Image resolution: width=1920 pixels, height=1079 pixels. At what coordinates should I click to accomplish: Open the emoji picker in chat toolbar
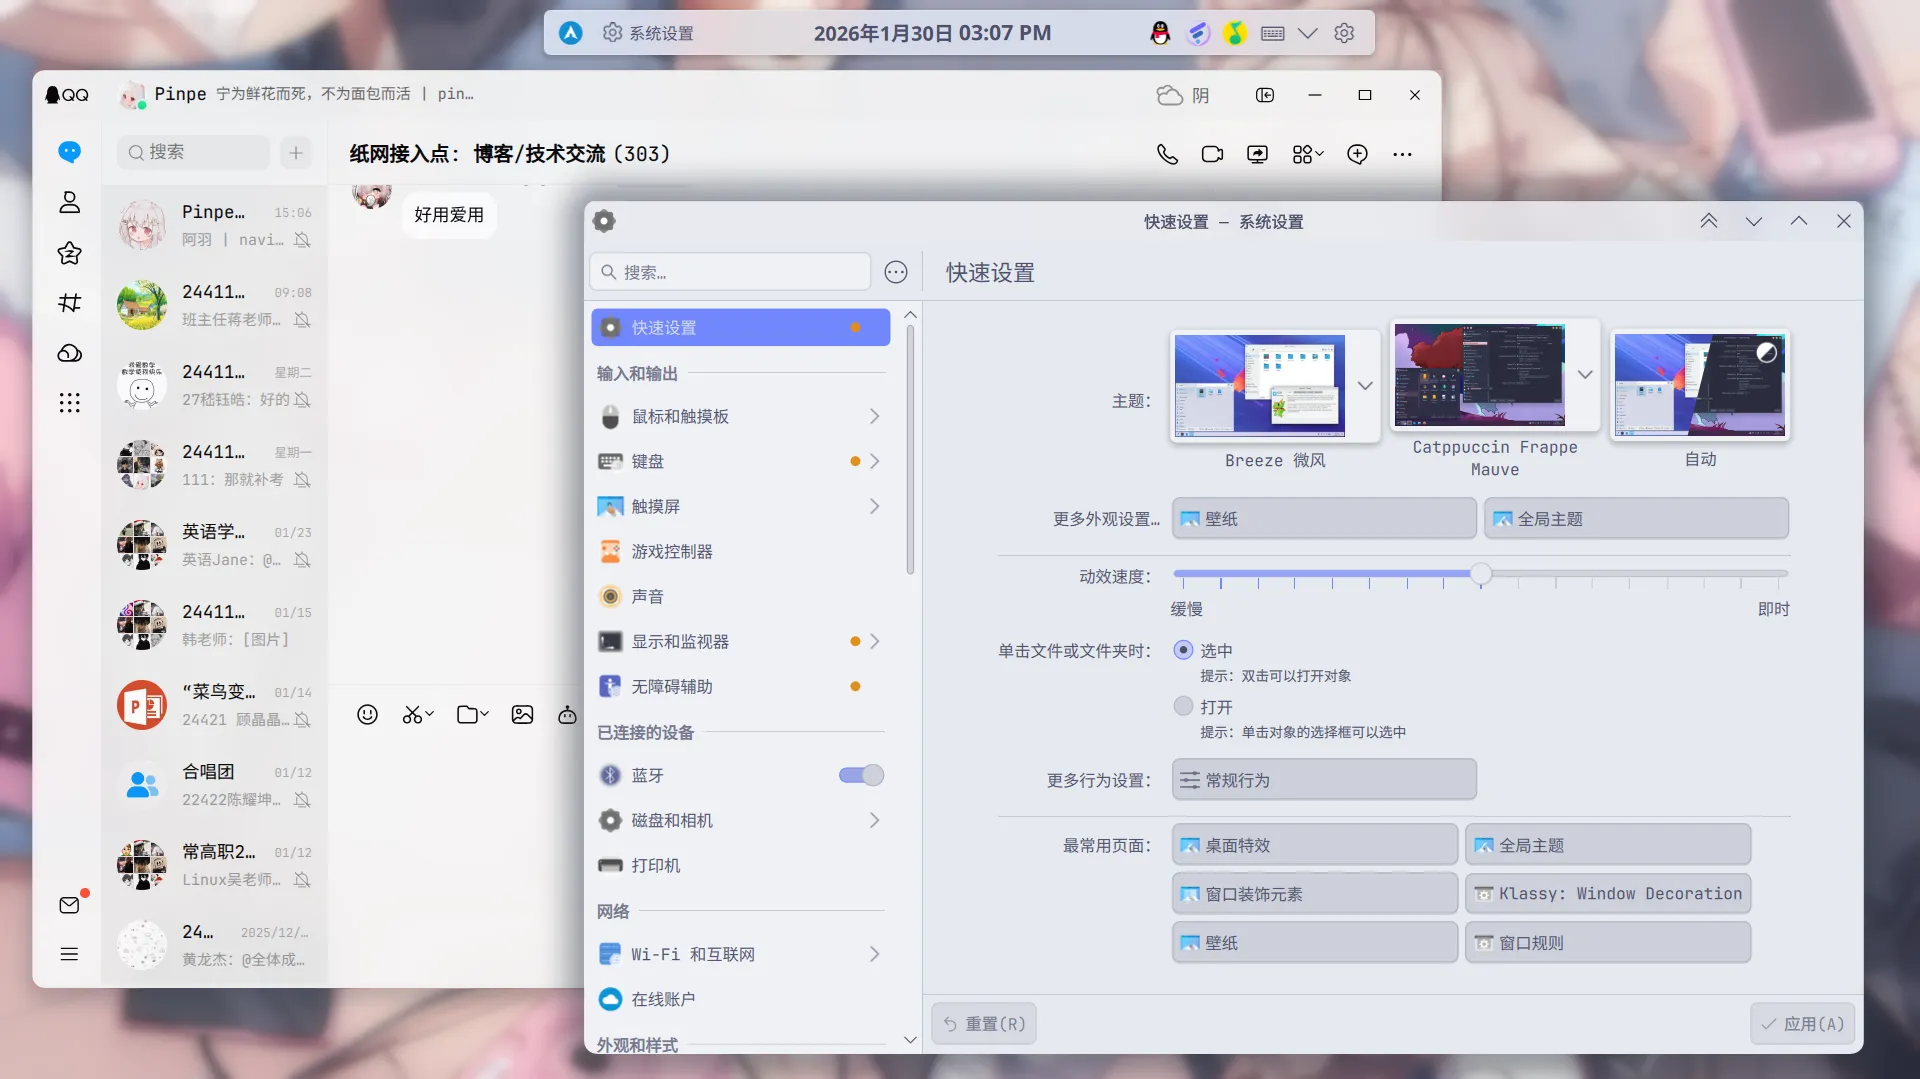tap(367, 714)
